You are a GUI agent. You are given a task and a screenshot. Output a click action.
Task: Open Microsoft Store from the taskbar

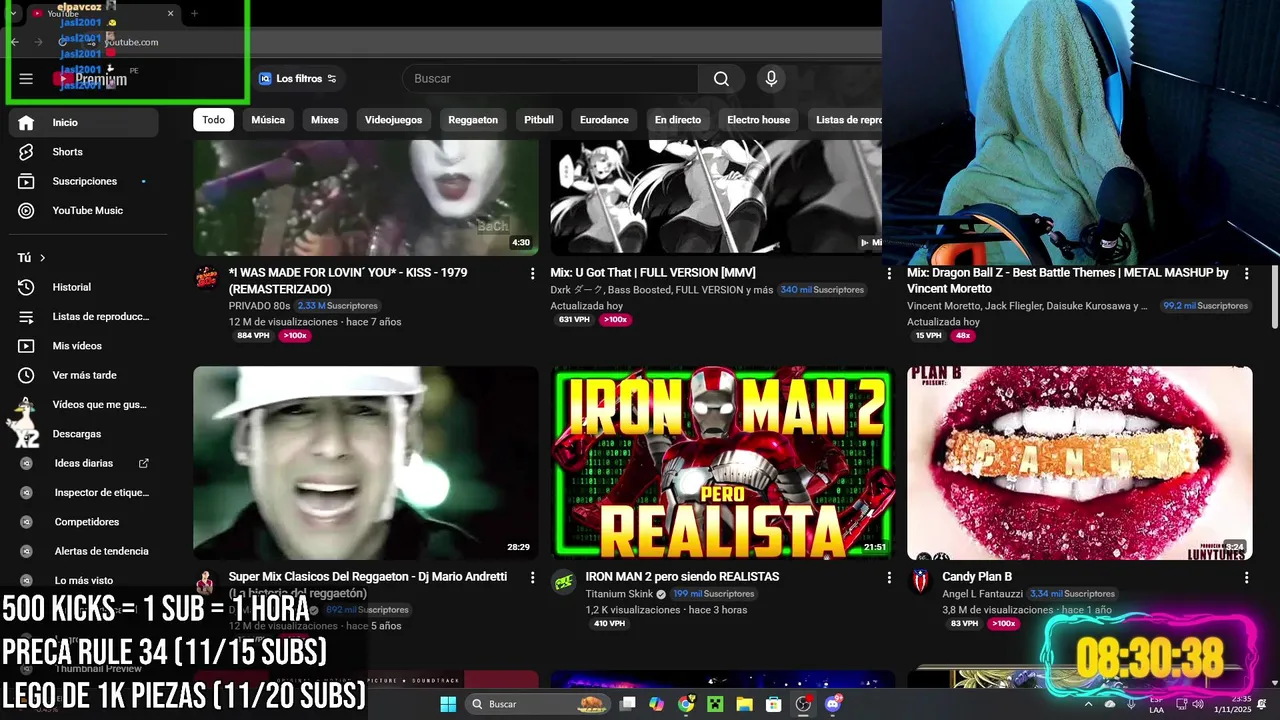(x=773, y=704)
